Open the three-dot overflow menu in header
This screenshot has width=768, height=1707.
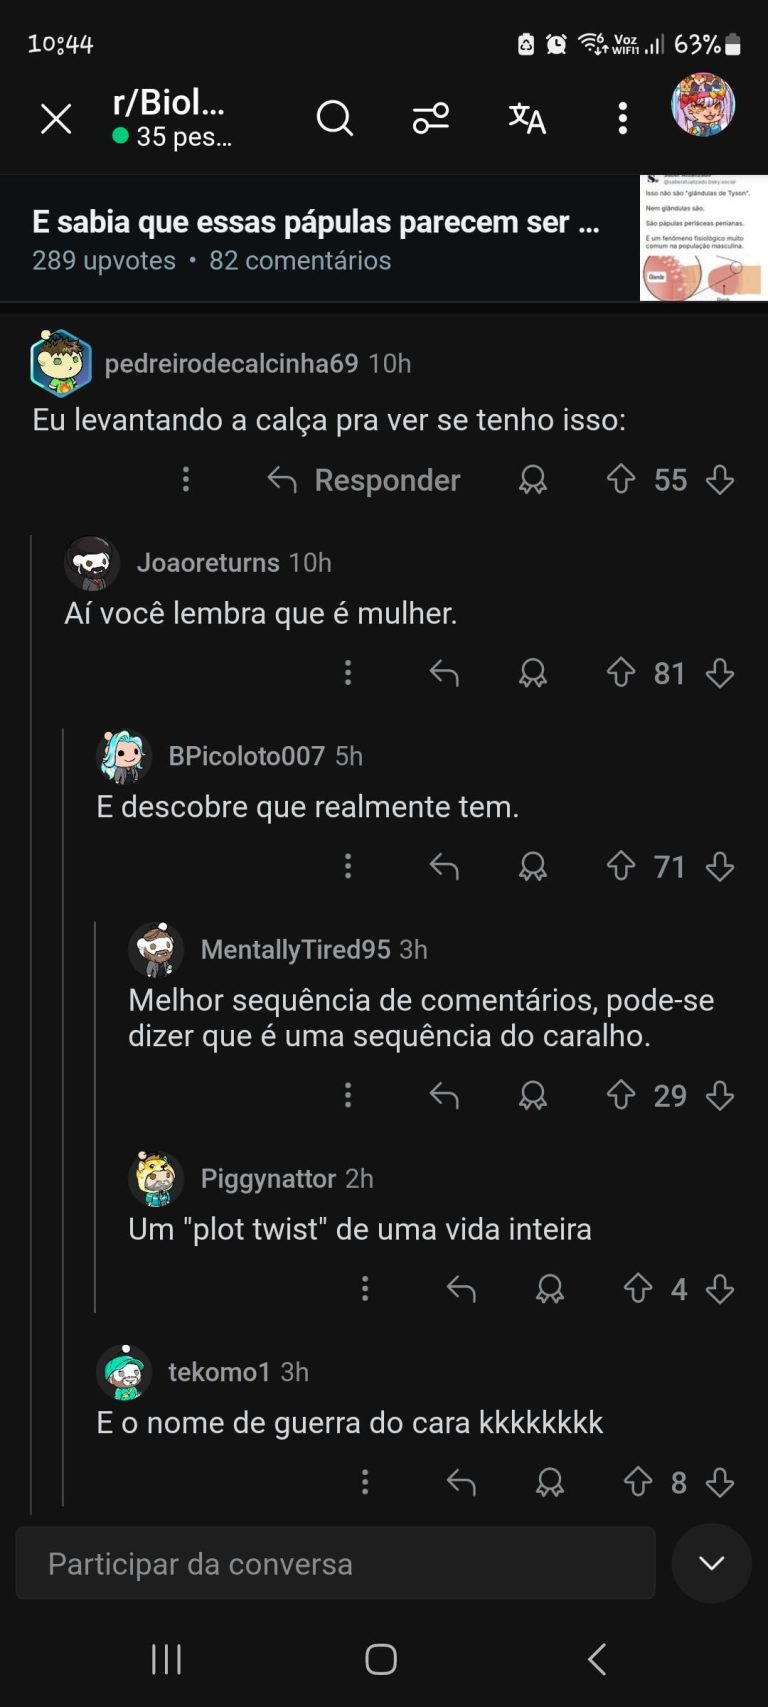click(622, 119)
